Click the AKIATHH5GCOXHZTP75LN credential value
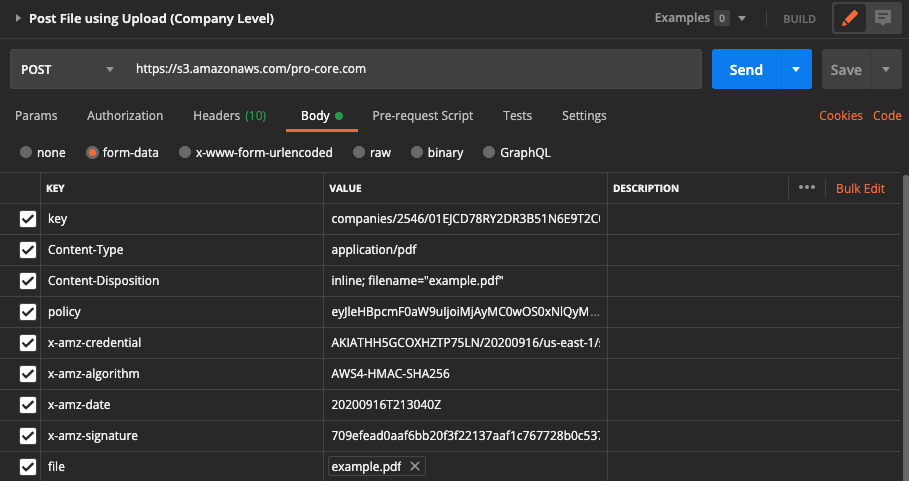Viewport: 909px width, 481px height. click(465, 342)
